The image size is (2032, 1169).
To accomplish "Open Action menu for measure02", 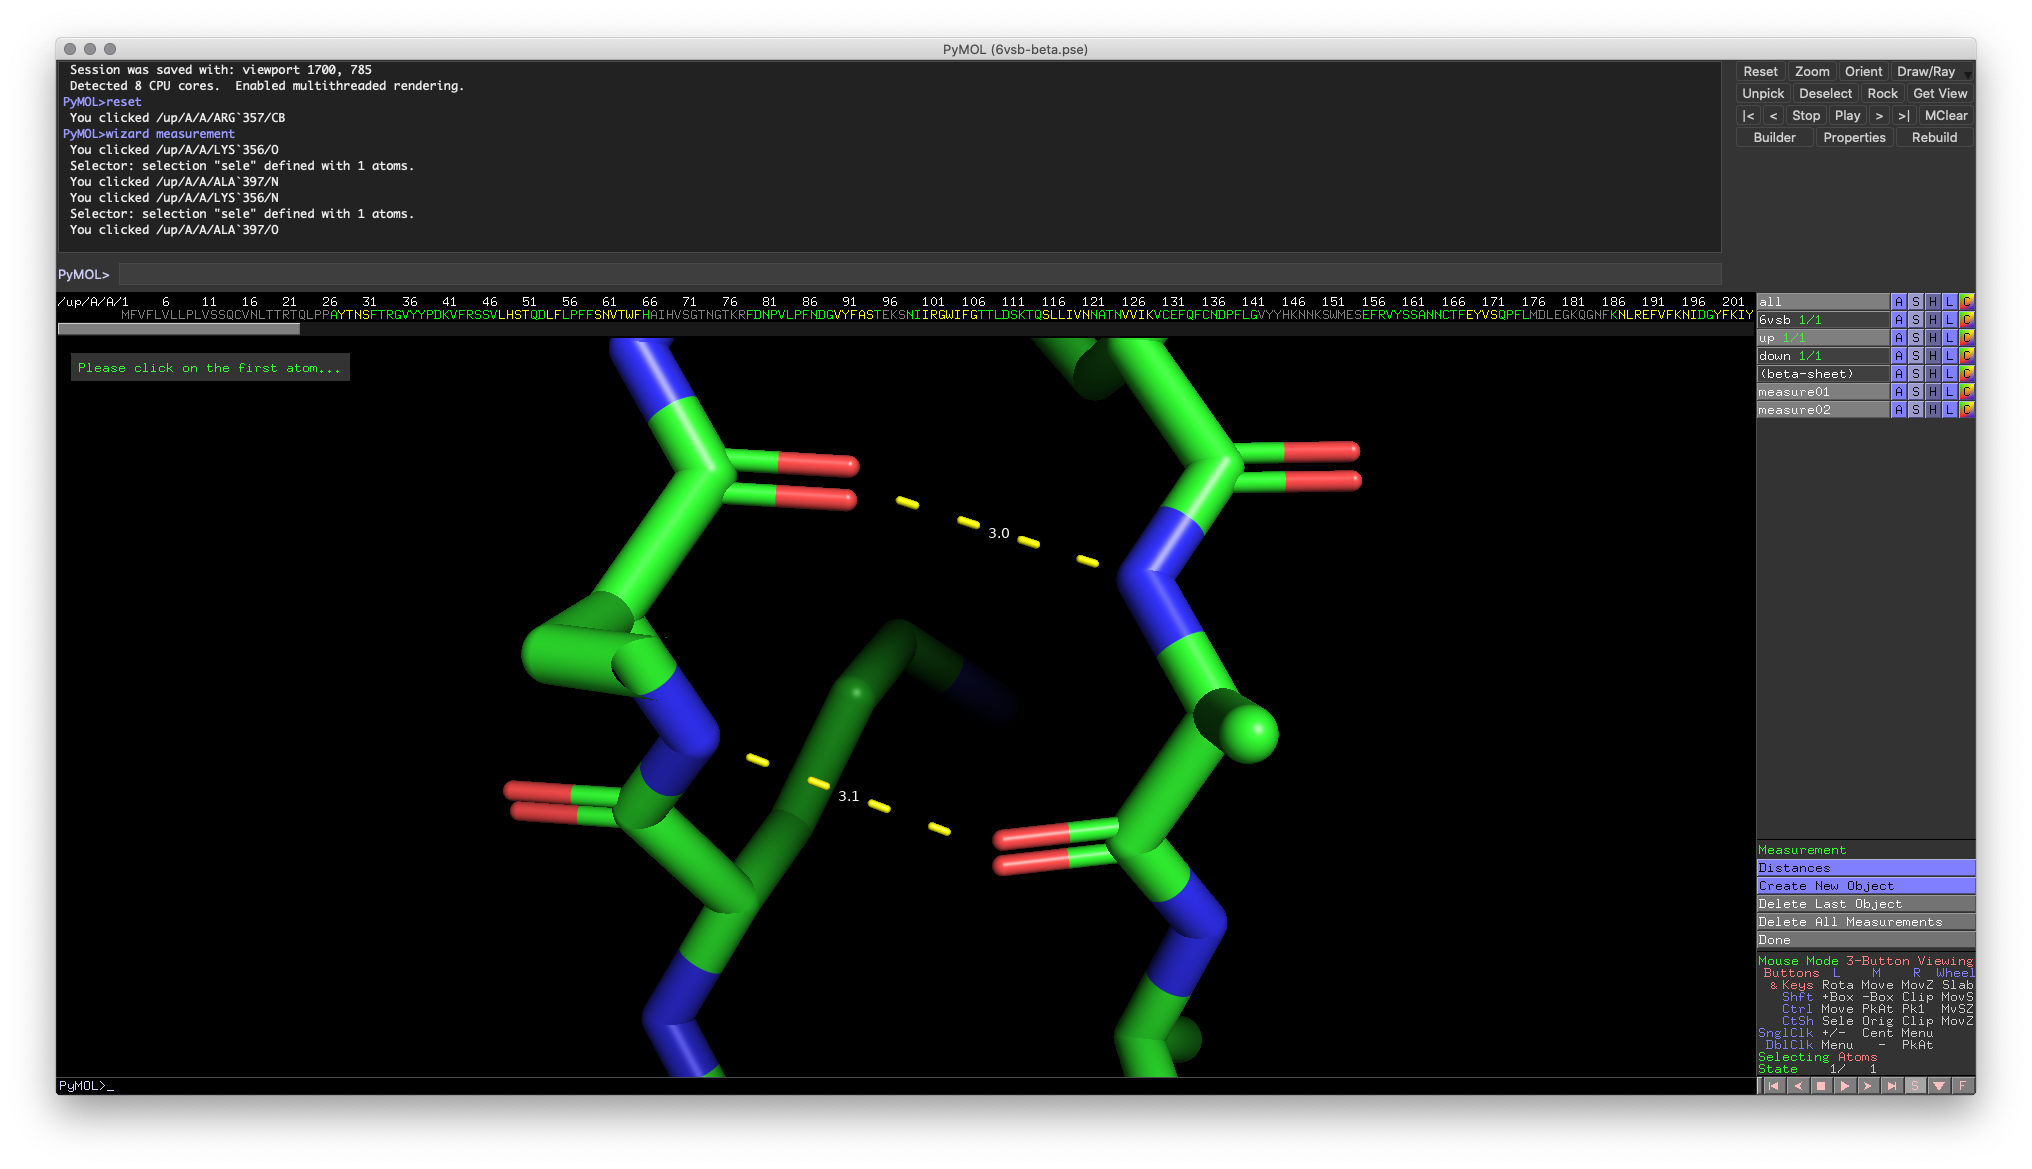I will coord(1898,410).
